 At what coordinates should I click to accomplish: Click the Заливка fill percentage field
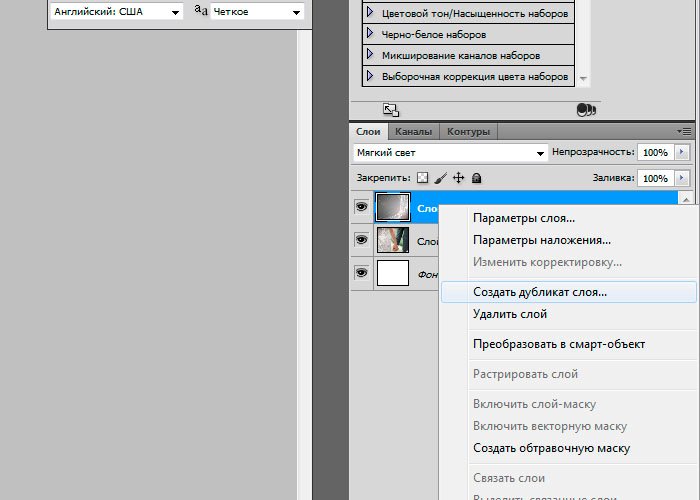(x=655, y=178)
